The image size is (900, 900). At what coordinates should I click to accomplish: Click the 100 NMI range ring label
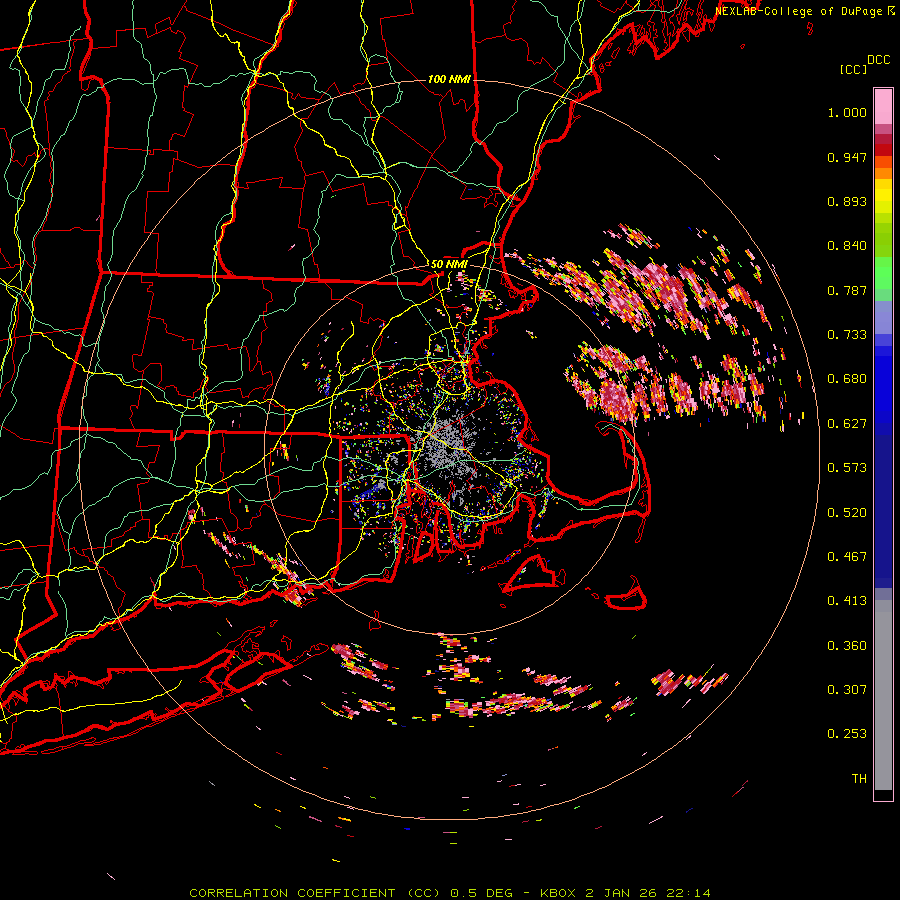coord(449,79)
